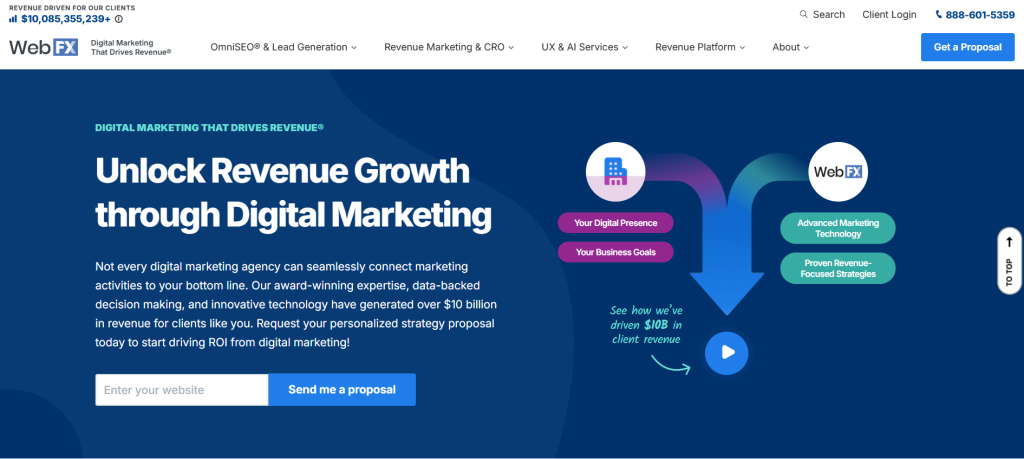Click the Your Business Goals pill

pos(615,252)
